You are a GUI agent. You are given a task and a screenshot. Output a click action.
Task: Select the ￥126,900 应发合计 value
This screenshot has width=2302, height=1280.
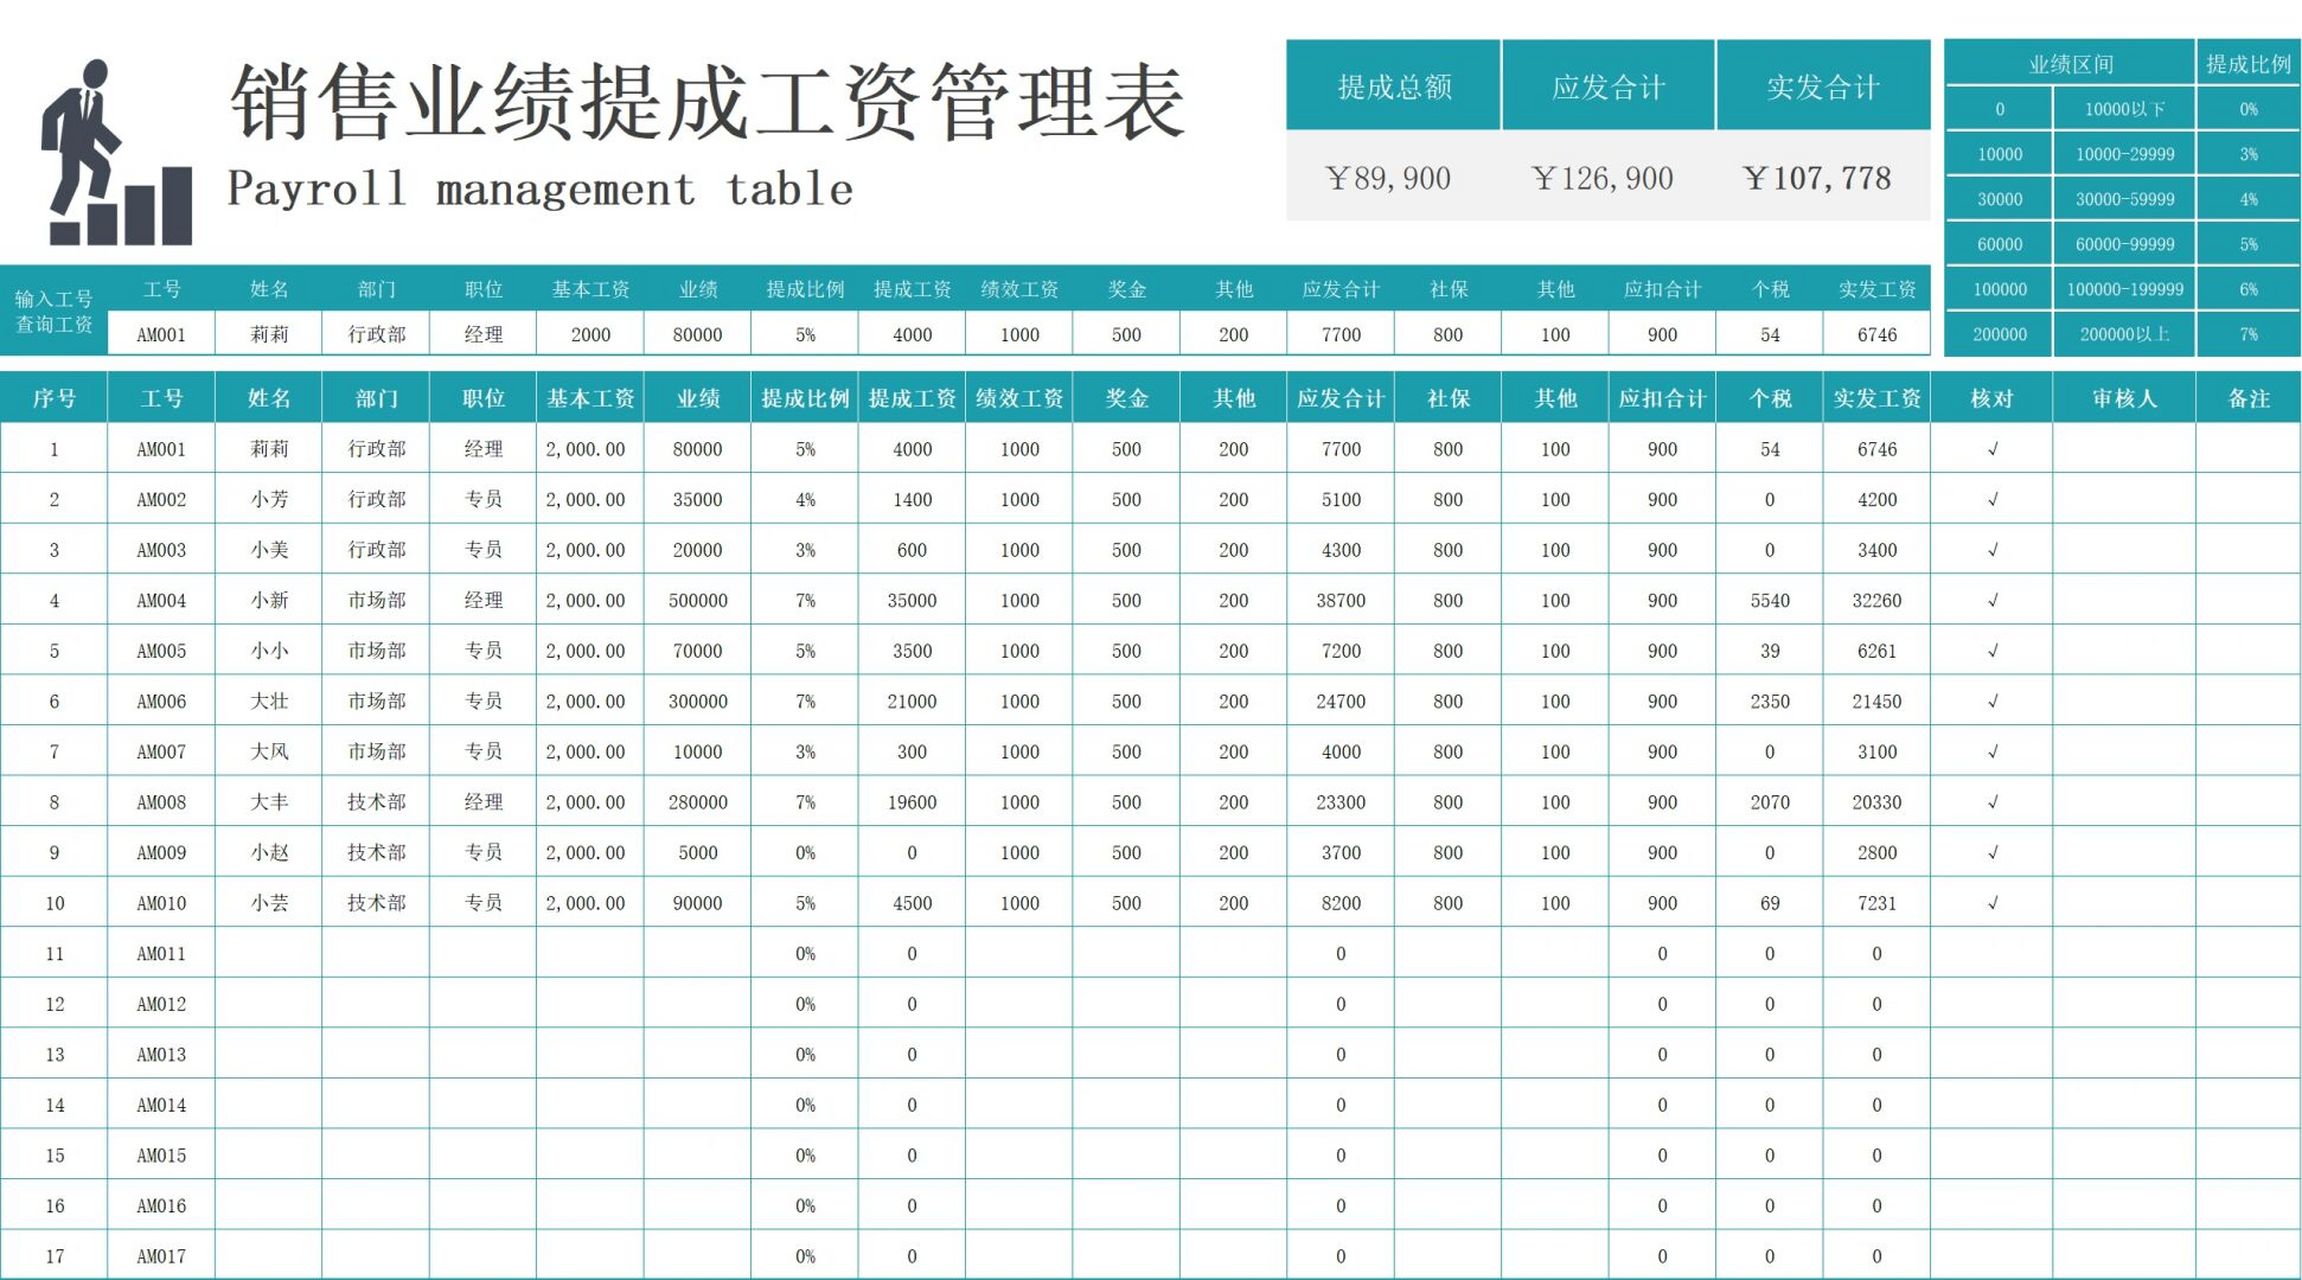click(1602, 178)
